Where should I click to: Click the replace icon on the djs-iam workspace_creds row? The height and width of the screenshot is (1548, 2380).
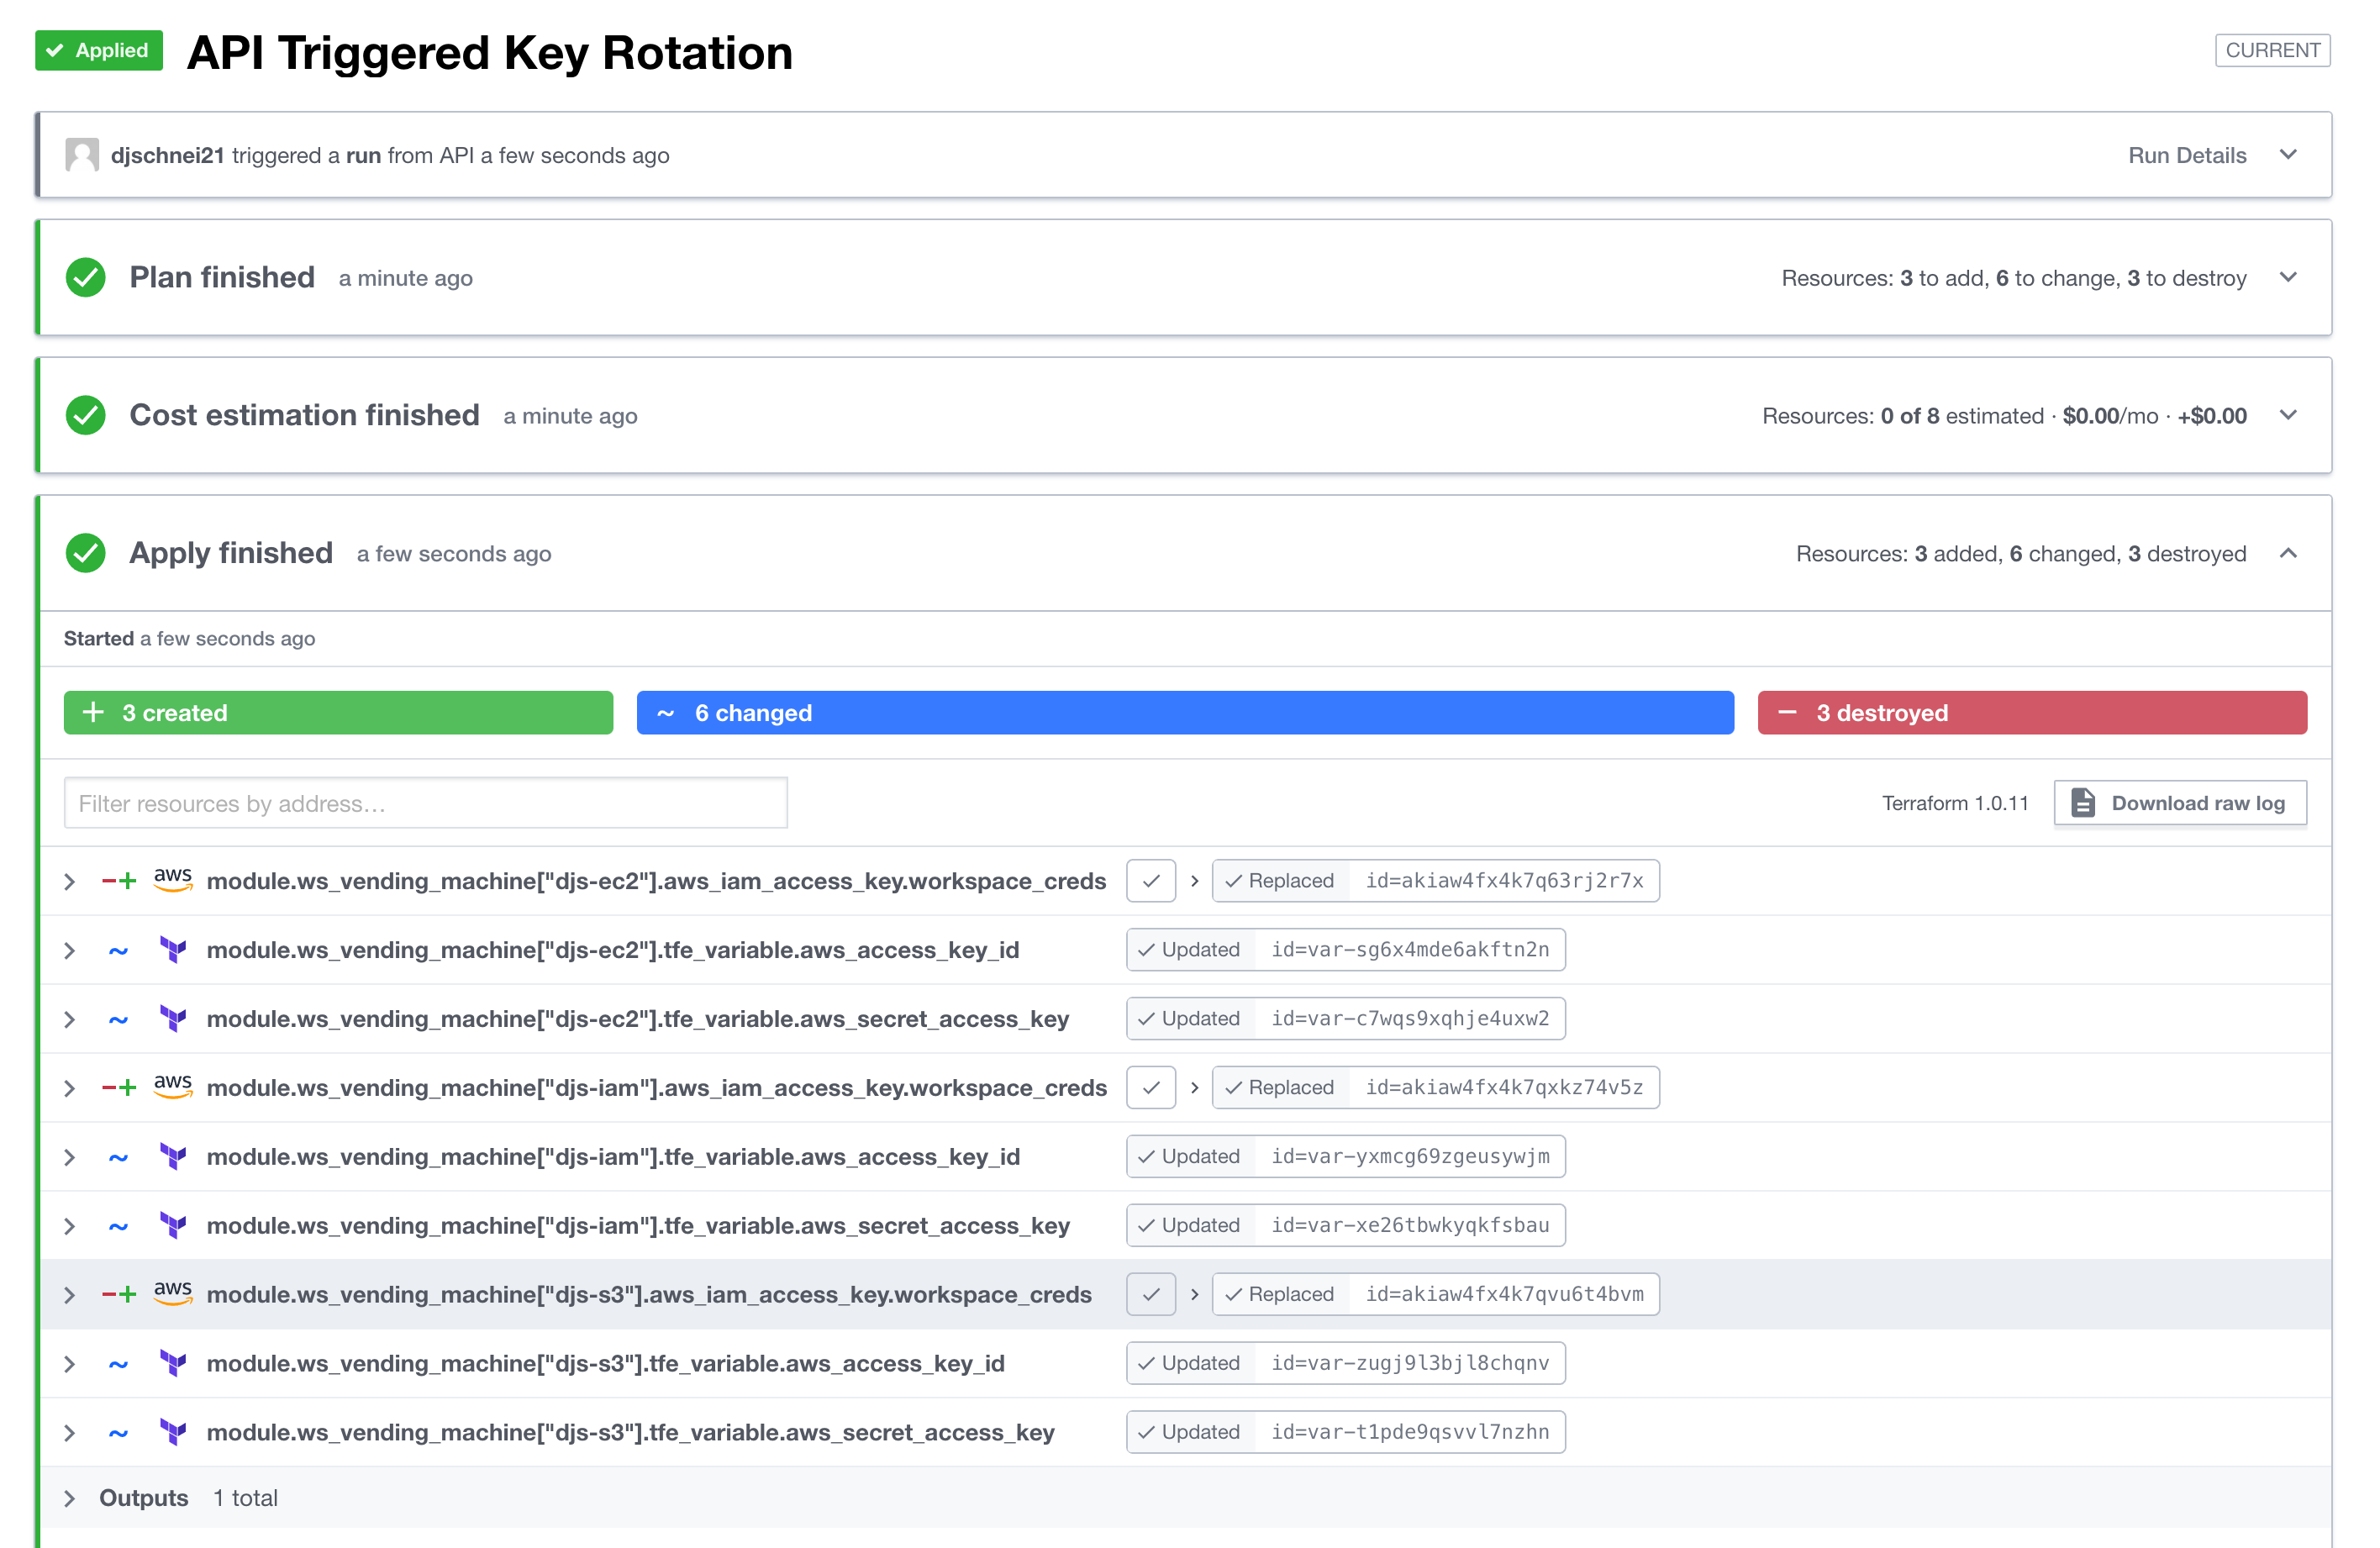coord(119,1088)
